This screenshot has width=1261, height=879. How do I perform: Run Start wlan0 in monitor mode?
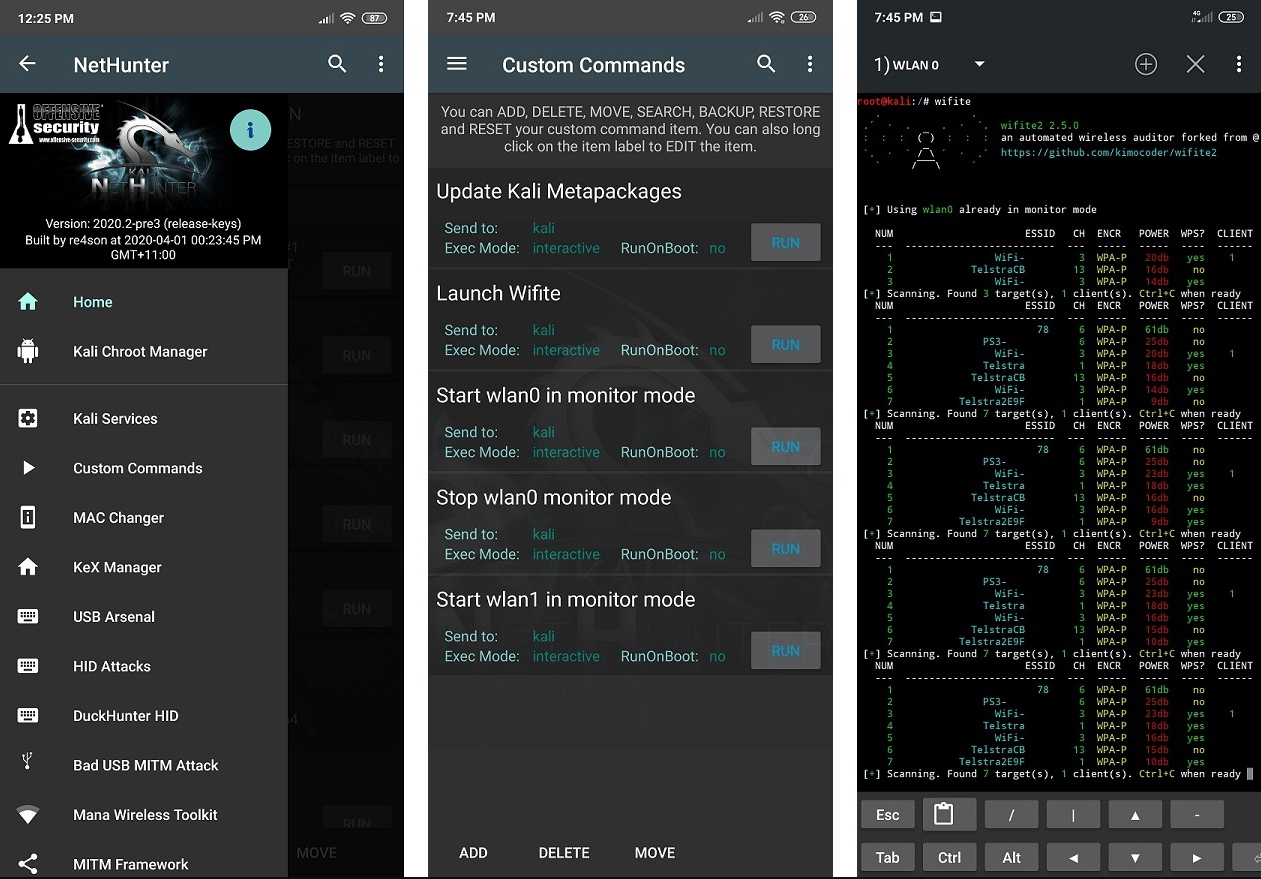point(786,447)
